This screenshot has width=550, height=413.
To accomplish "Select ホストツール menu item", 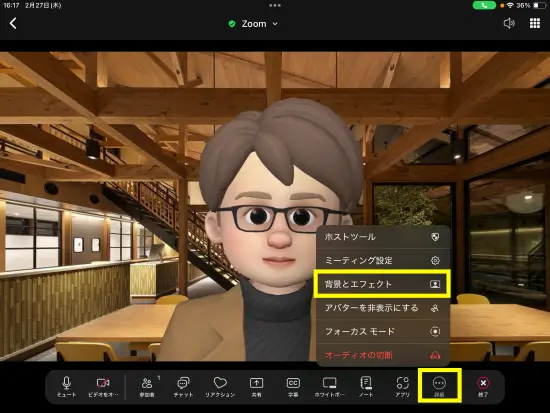I will 383,237.
